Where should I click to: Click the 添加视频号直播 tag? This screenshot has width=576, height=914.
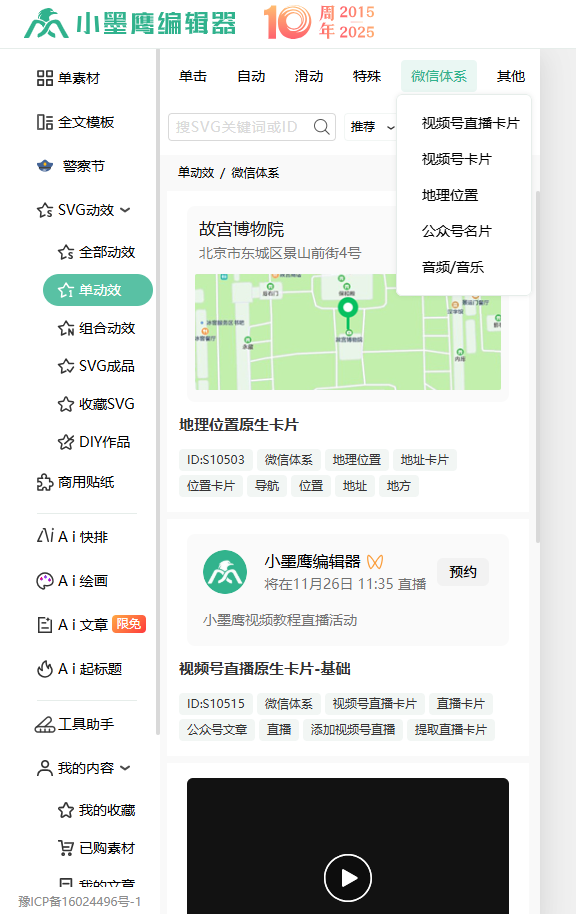[353, 729]
